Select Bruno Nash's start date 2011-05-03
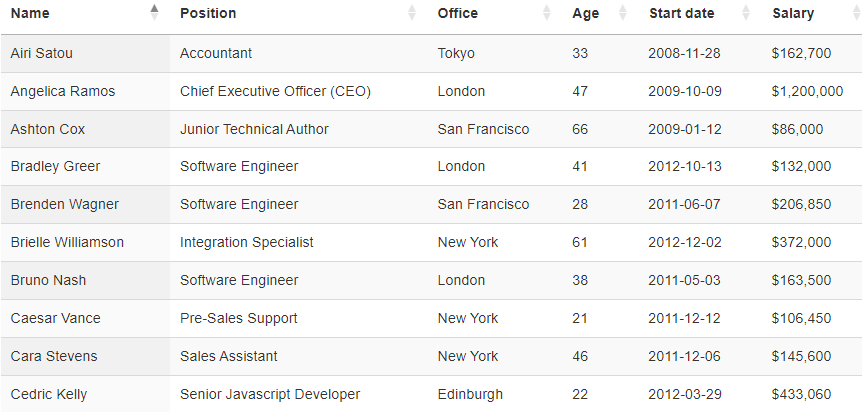 coord(684,281)
